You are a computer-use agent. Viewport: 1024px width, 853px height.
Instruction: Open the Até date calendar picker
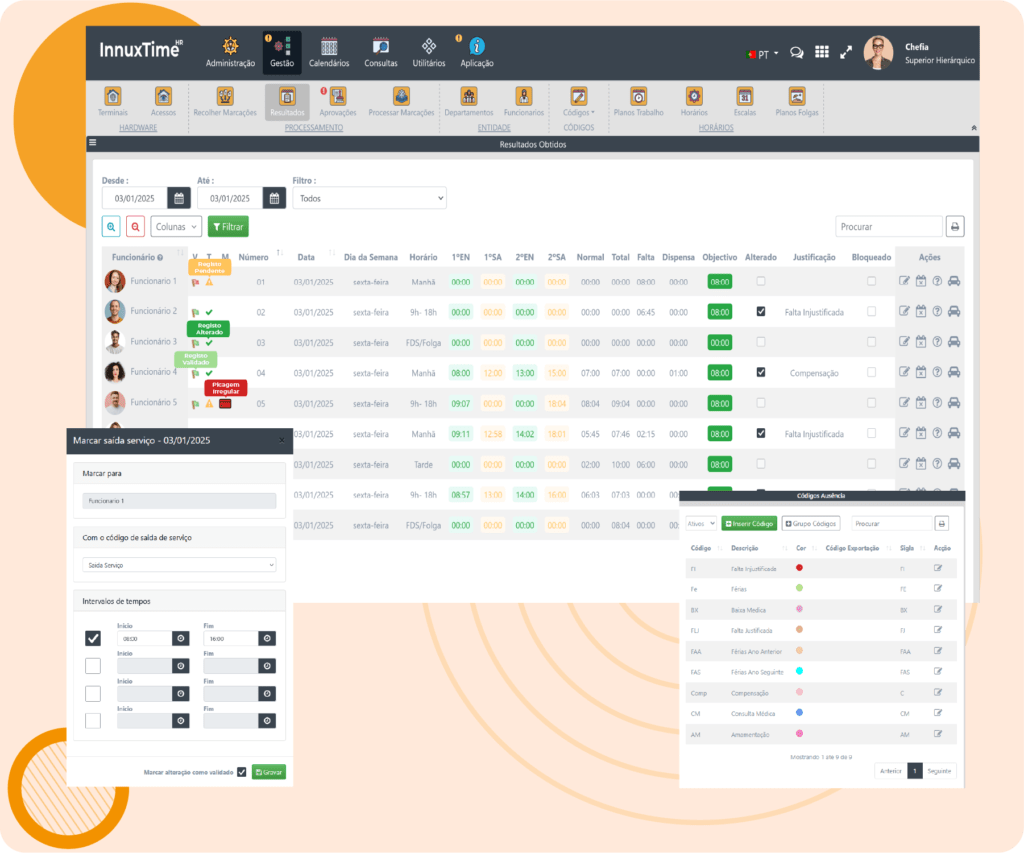(x=274, y=198)
